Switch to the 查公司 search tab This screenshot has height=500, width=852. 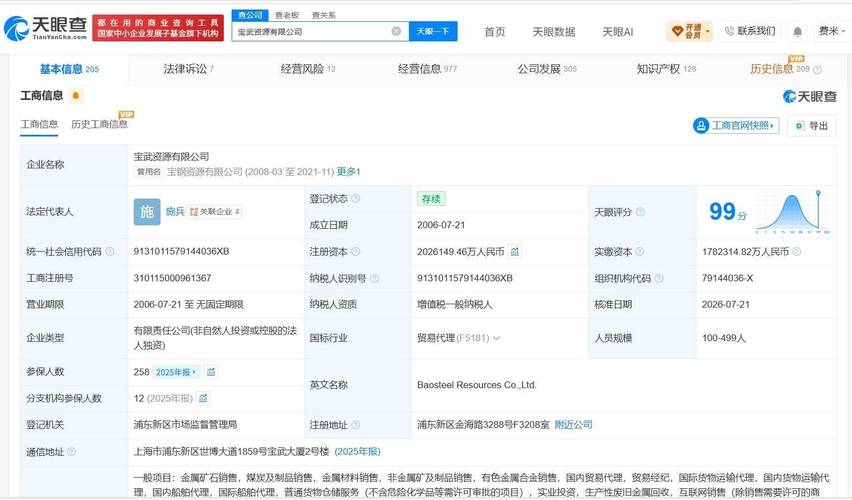click(x=250, y=15)
